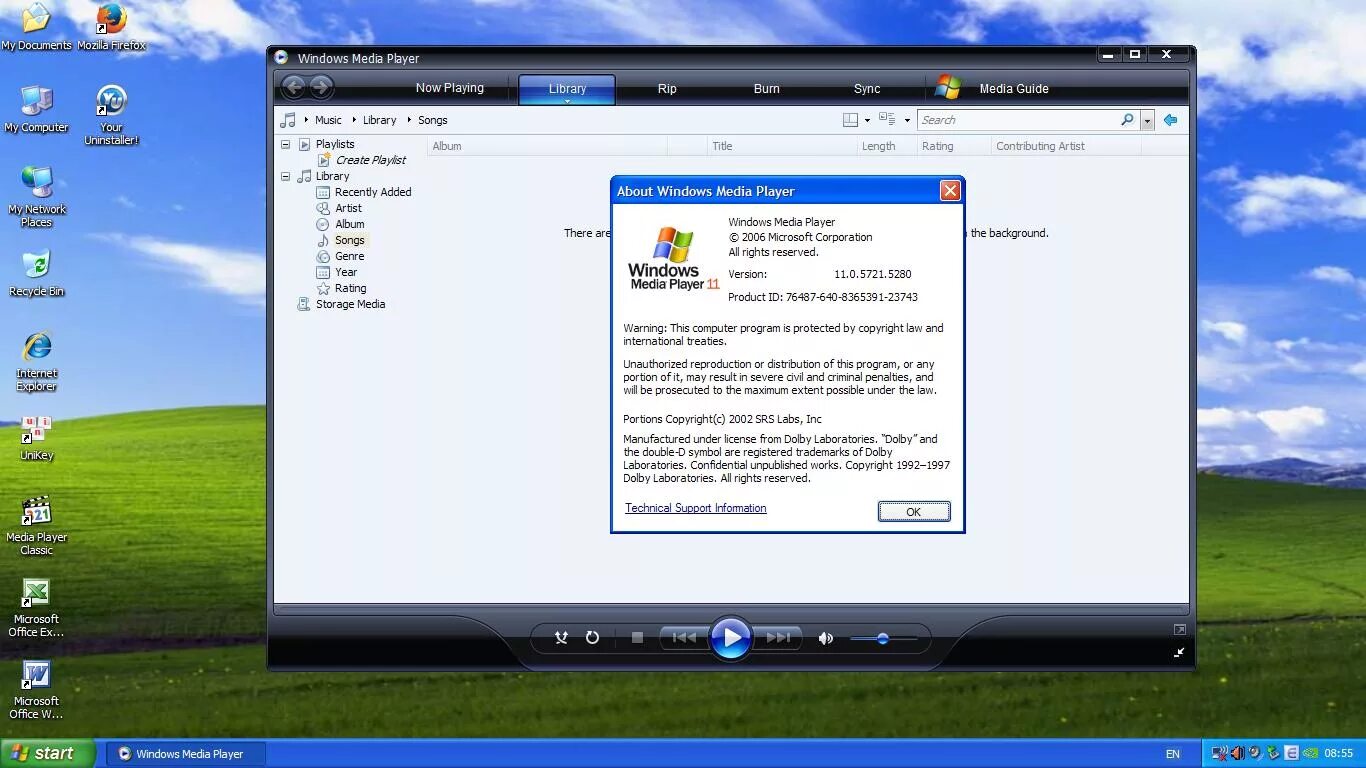Click the UniKey desktop icon
This screenshot has width=1366, height=768.
(36, 438)
